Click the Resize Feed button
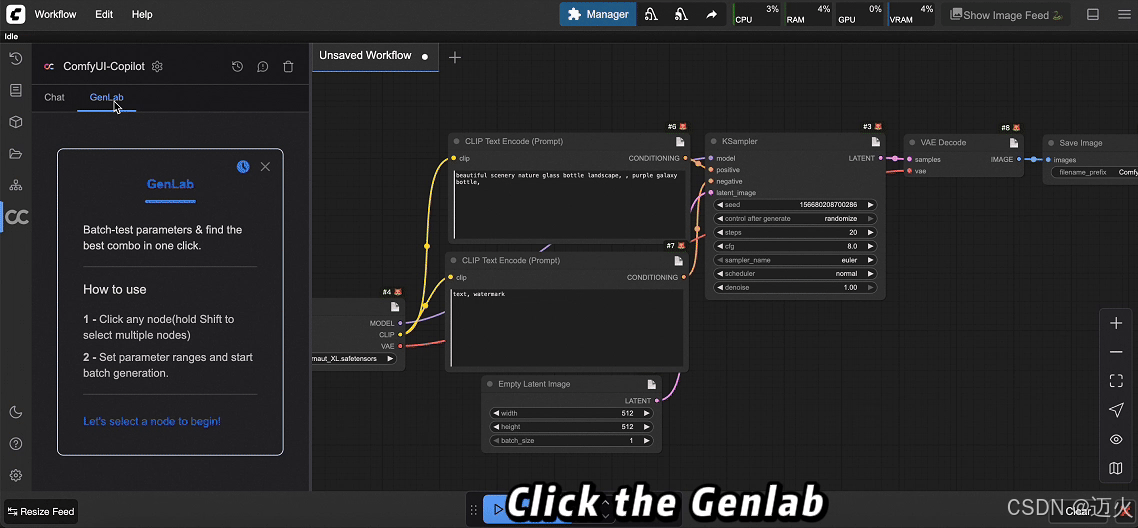Screen dimensions: 1138x528 coord(41,511)
